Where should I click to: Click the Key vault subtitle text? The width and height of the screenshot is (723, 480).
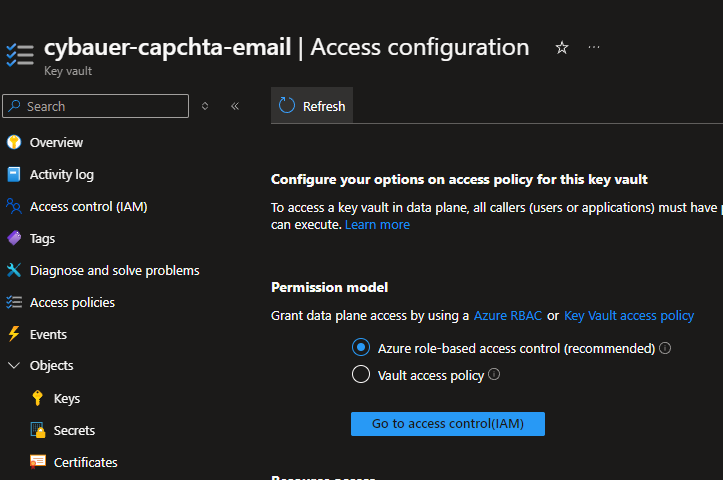point(68,71)
